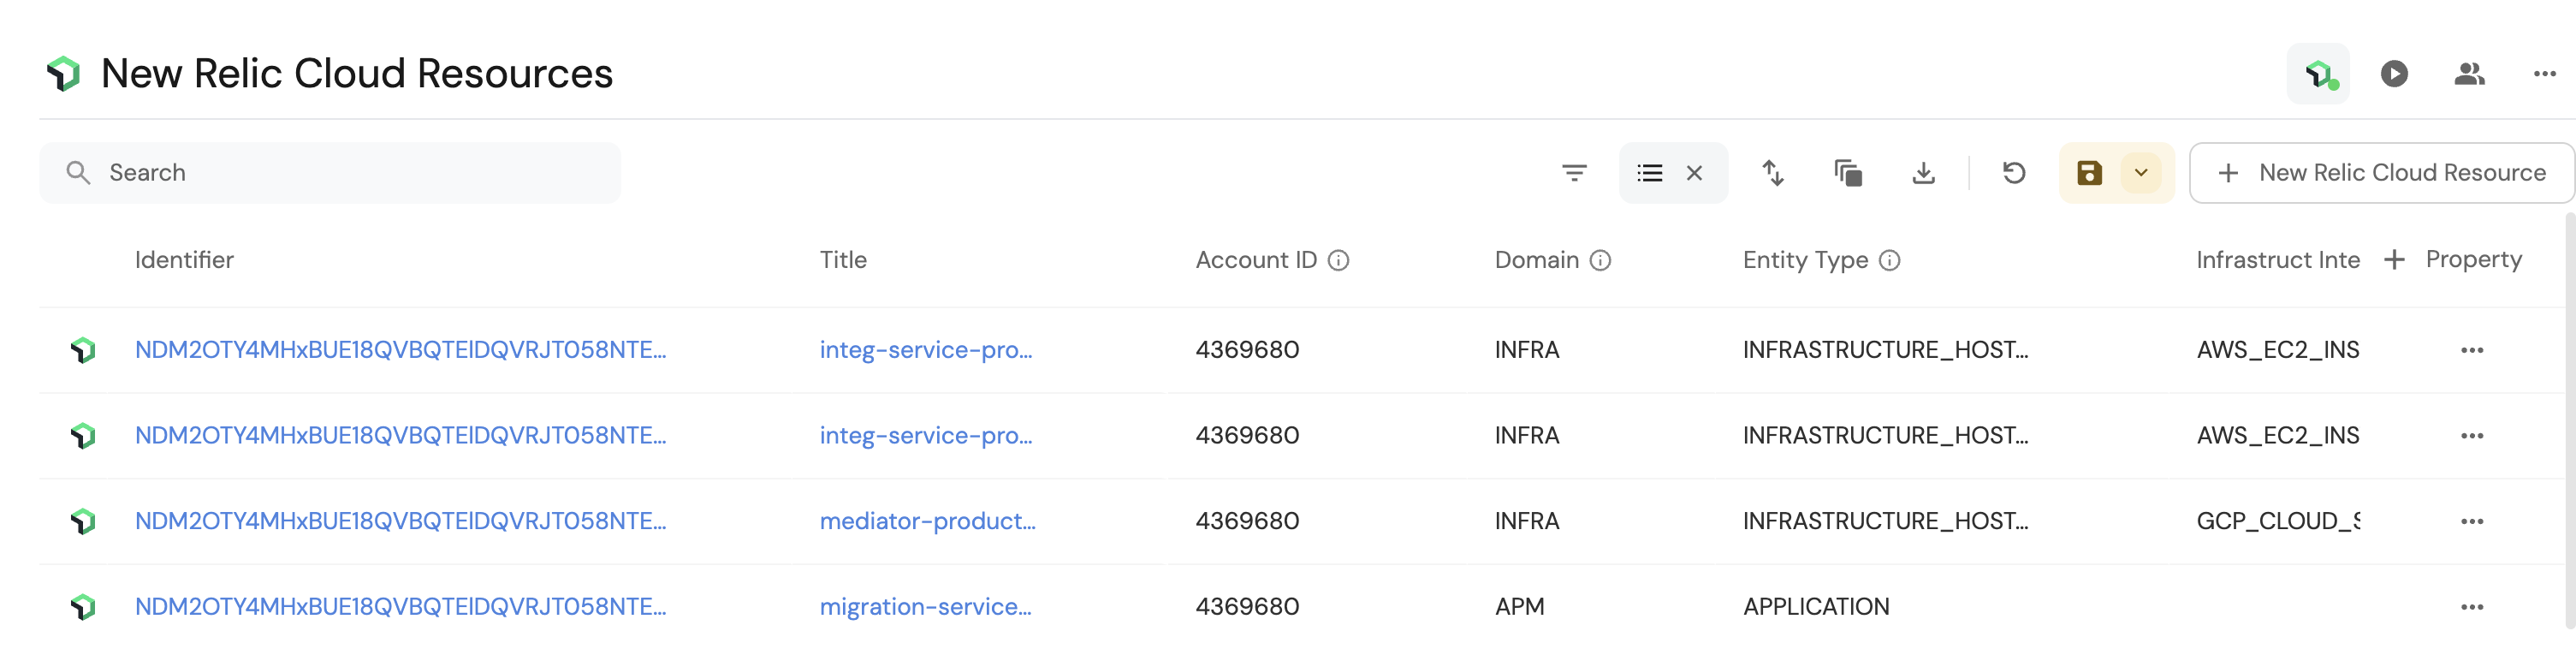This screenshot has width=2576, height=649.
Task: Click the Entity Type column header
Action: point(1804,260)
